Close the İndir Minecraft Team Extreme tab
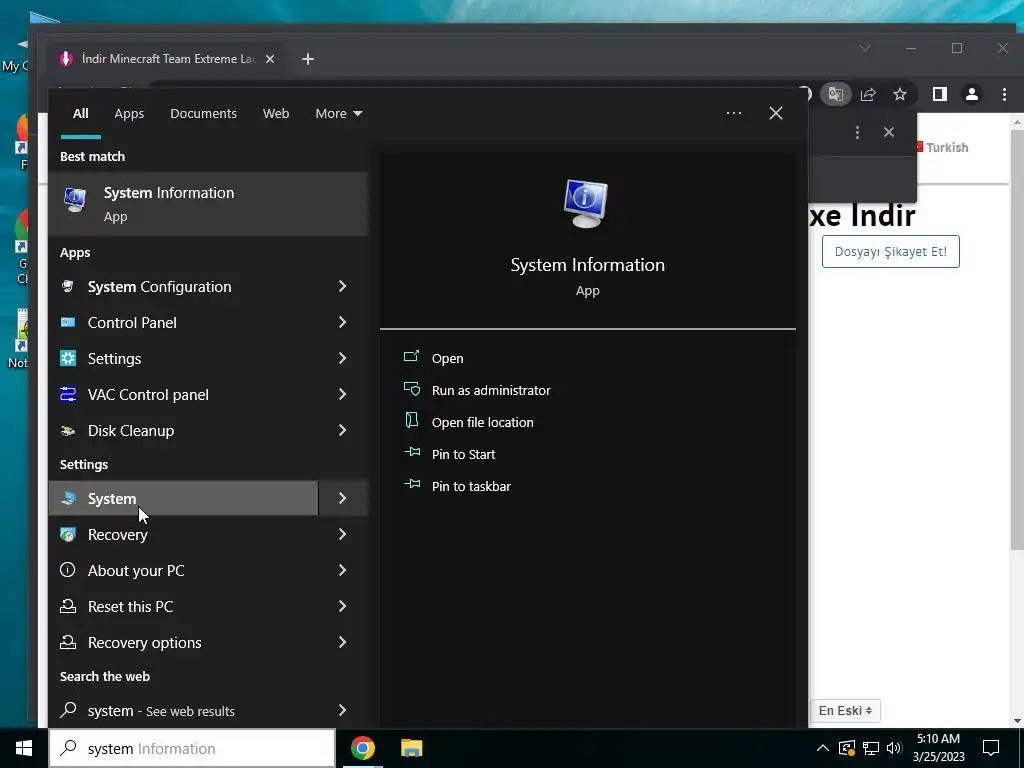The width and height of the screenshot is (1024, 768). (x=270, y=59)
